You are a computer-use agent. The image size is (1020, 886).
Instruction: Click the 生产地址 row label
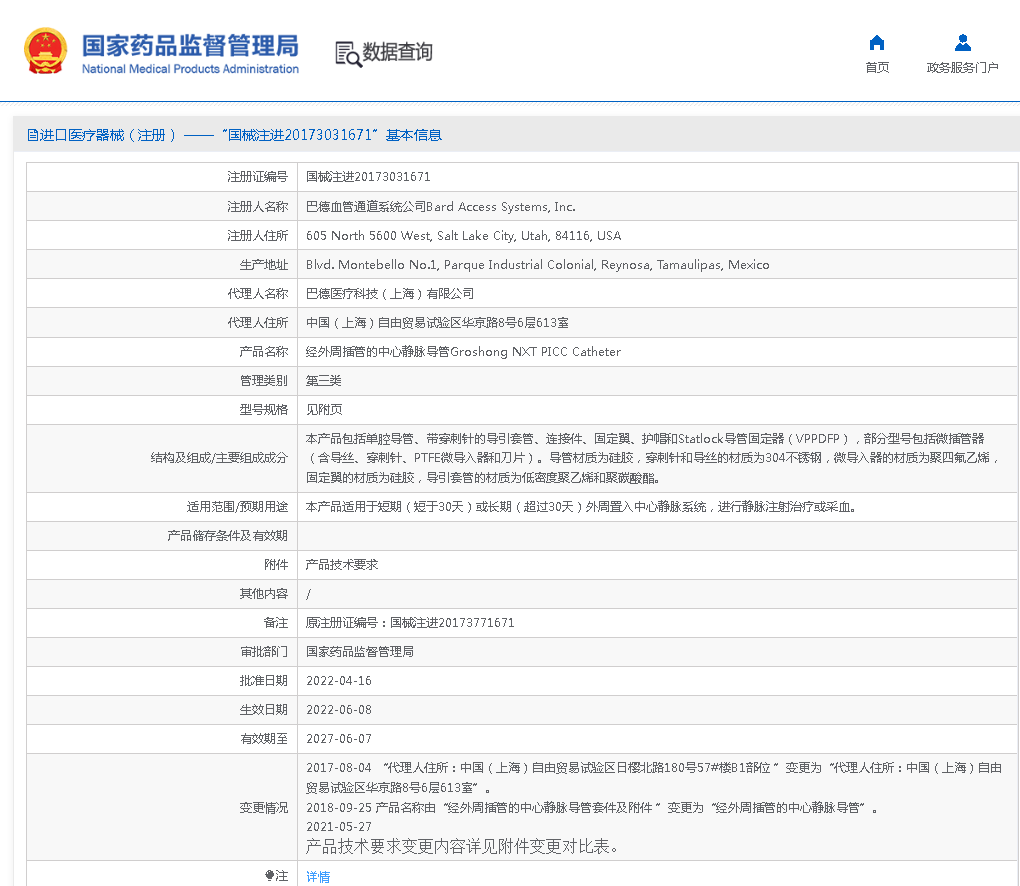tap(263, 265)
